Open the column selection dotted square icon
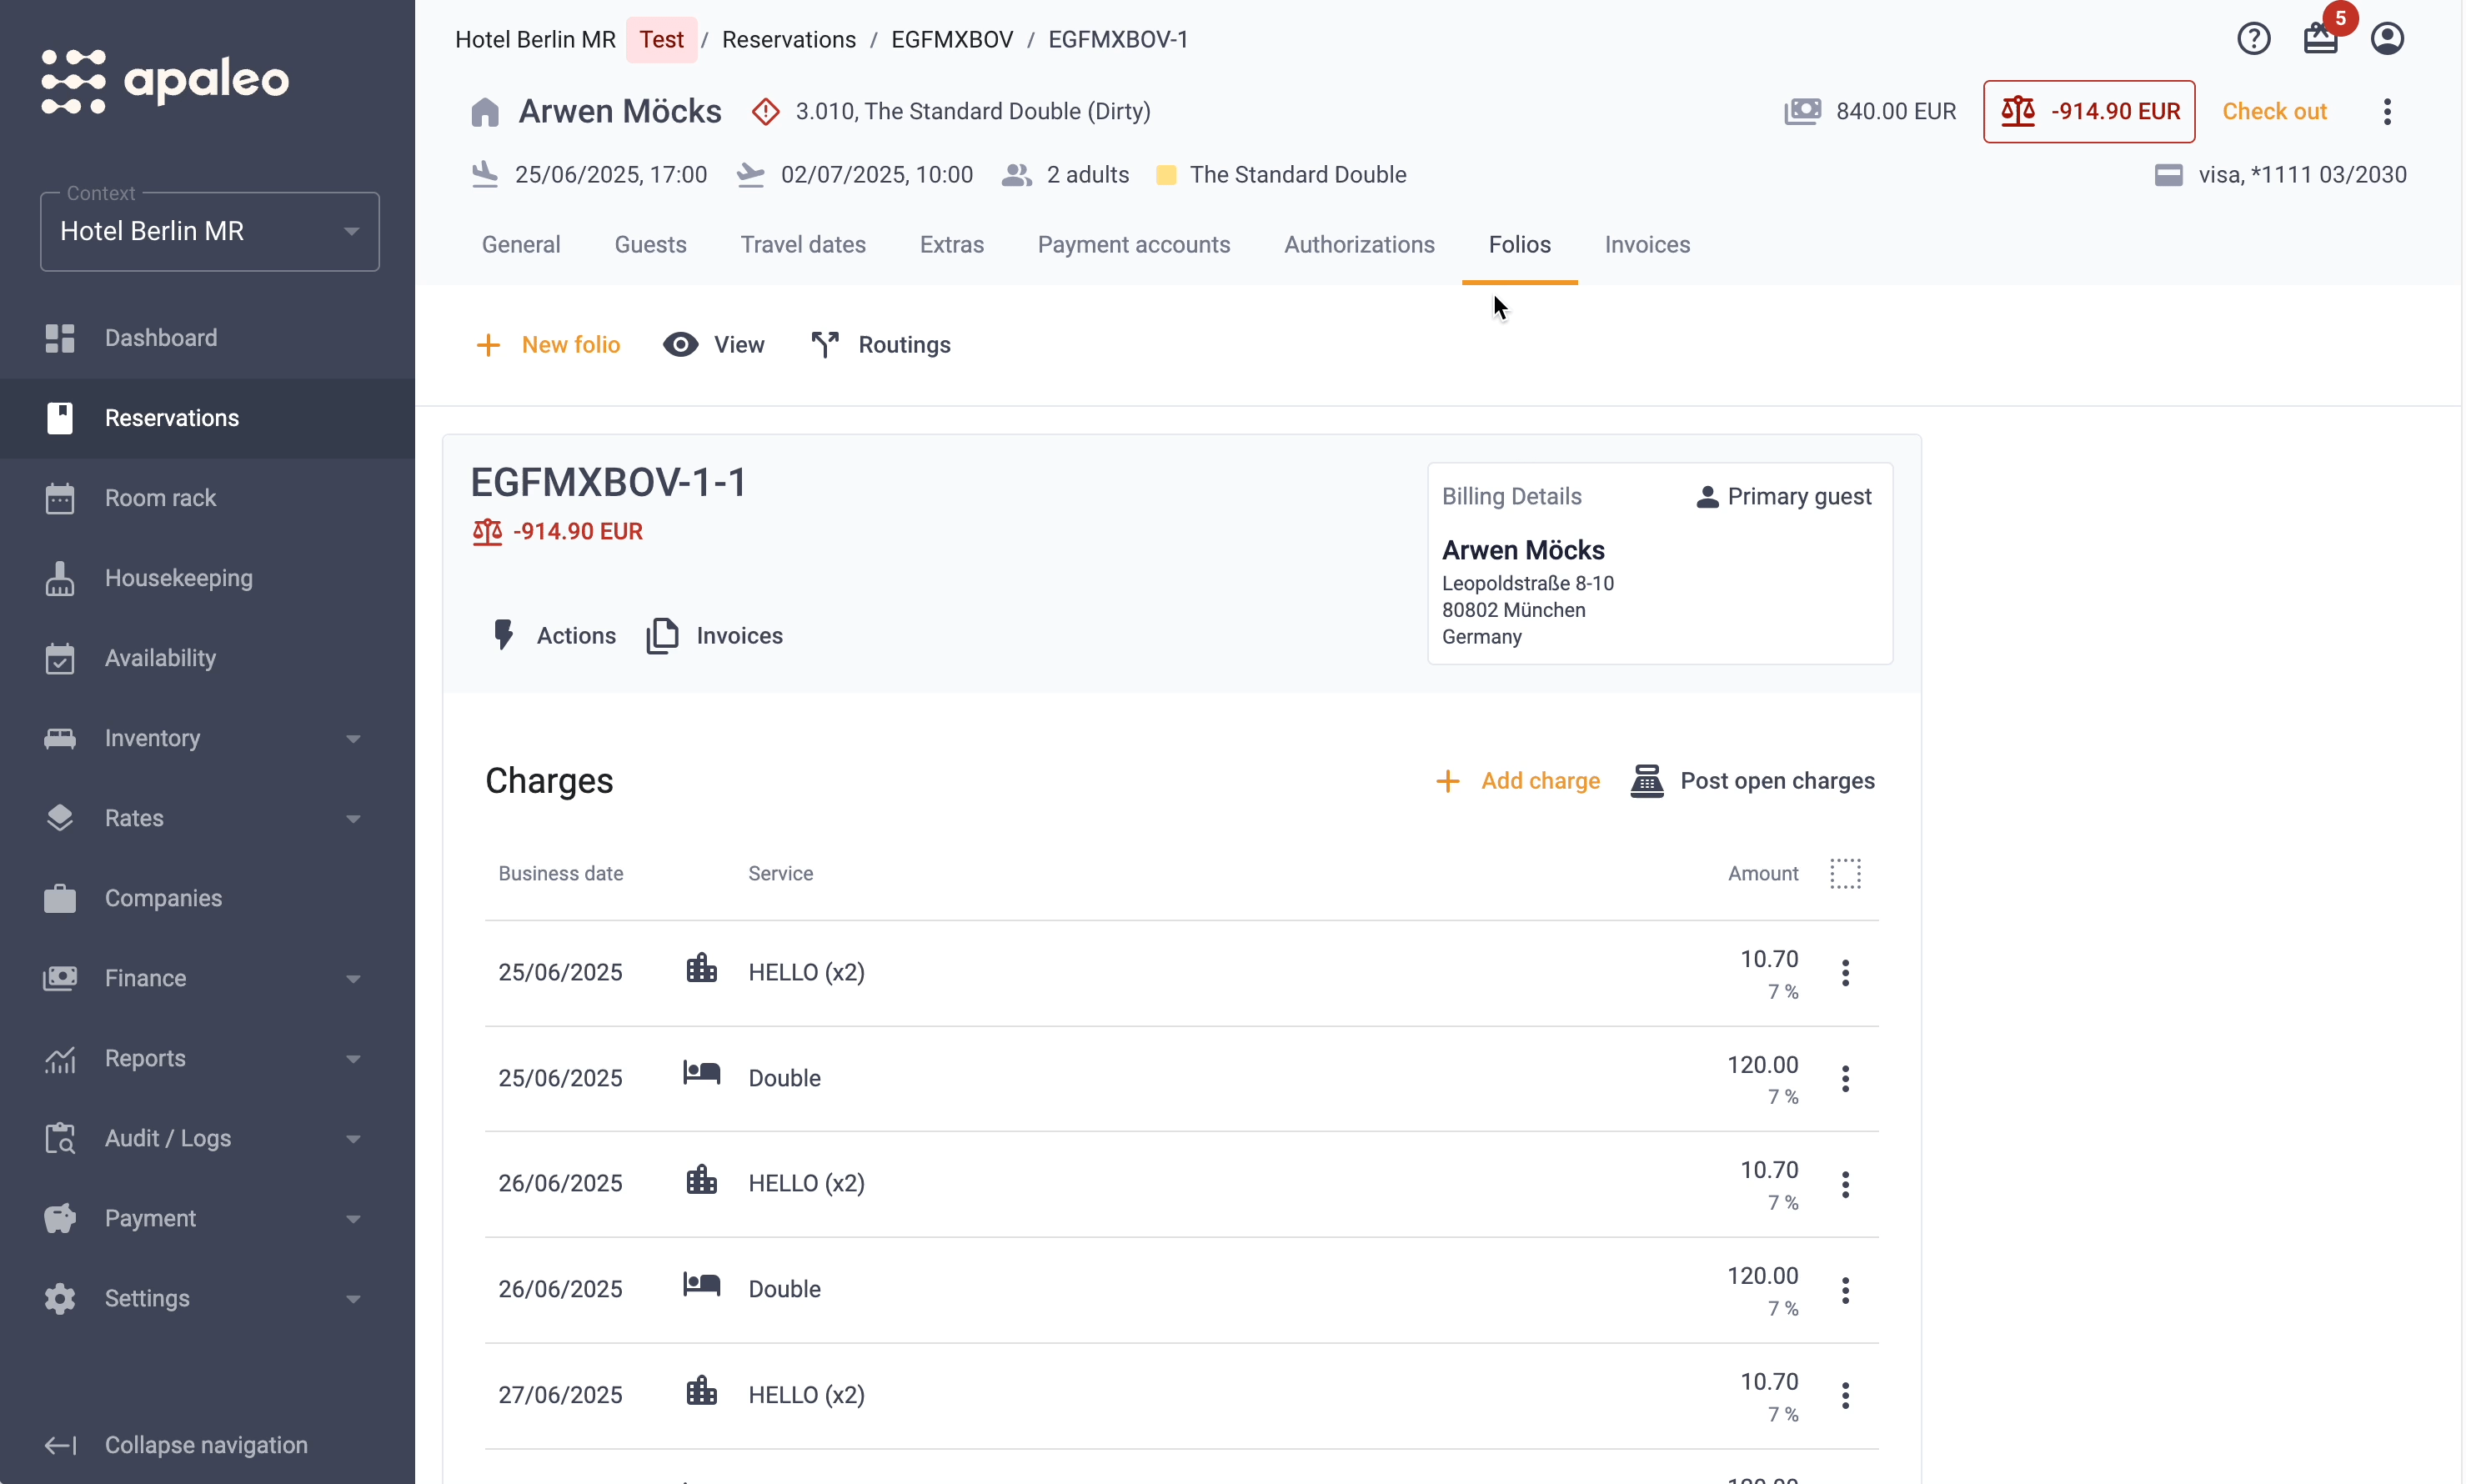The image size is (2466, 1484). point(1845,873)
